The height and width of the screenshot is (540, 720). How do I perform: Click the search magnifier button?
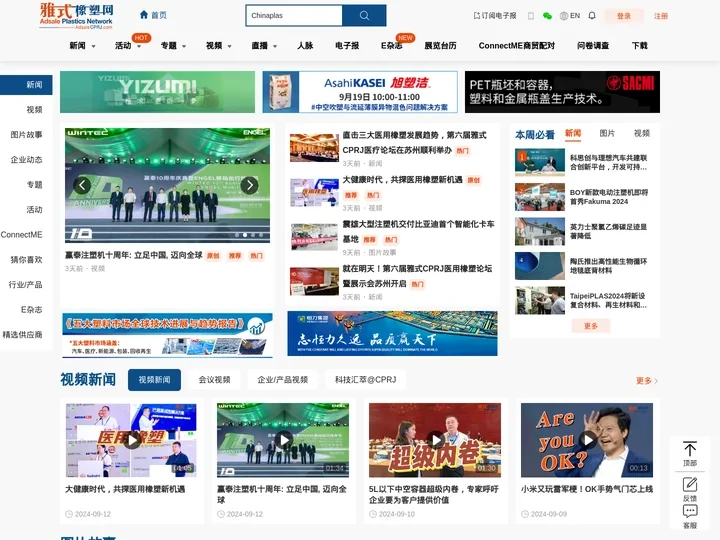[364, 16]
